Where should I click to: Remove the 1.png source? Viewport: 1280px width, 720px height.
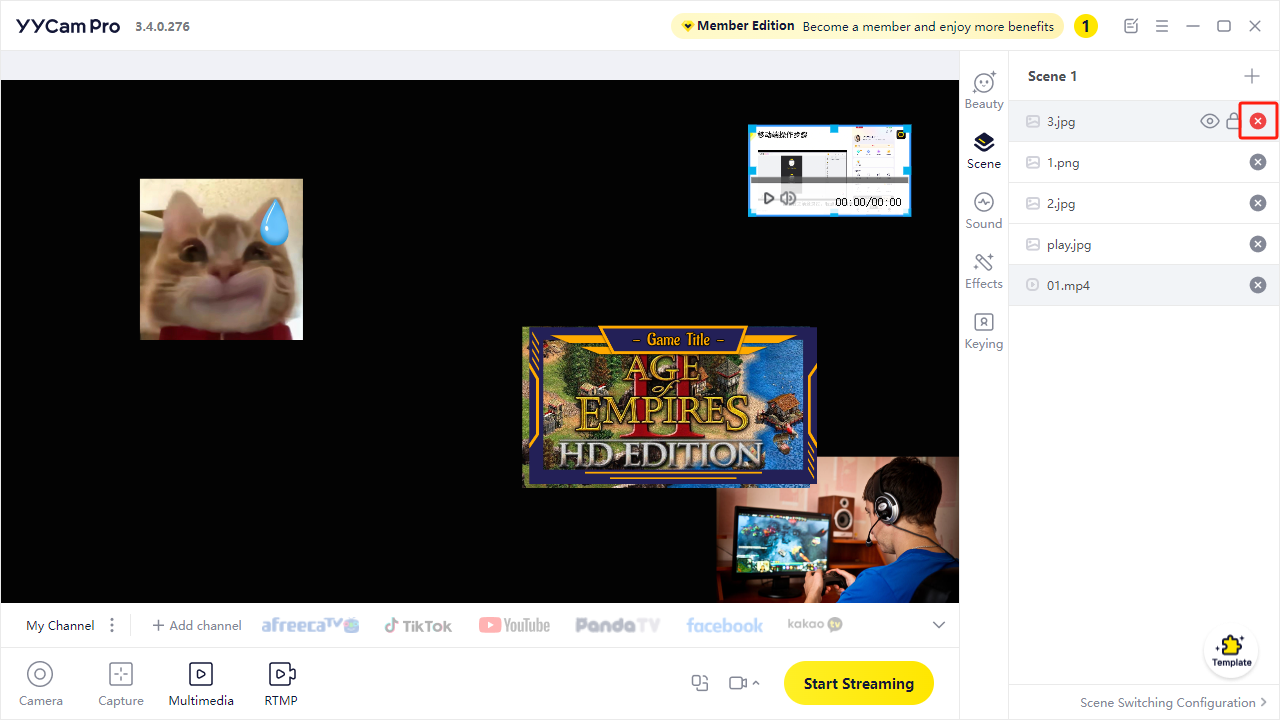(1258, 162)
